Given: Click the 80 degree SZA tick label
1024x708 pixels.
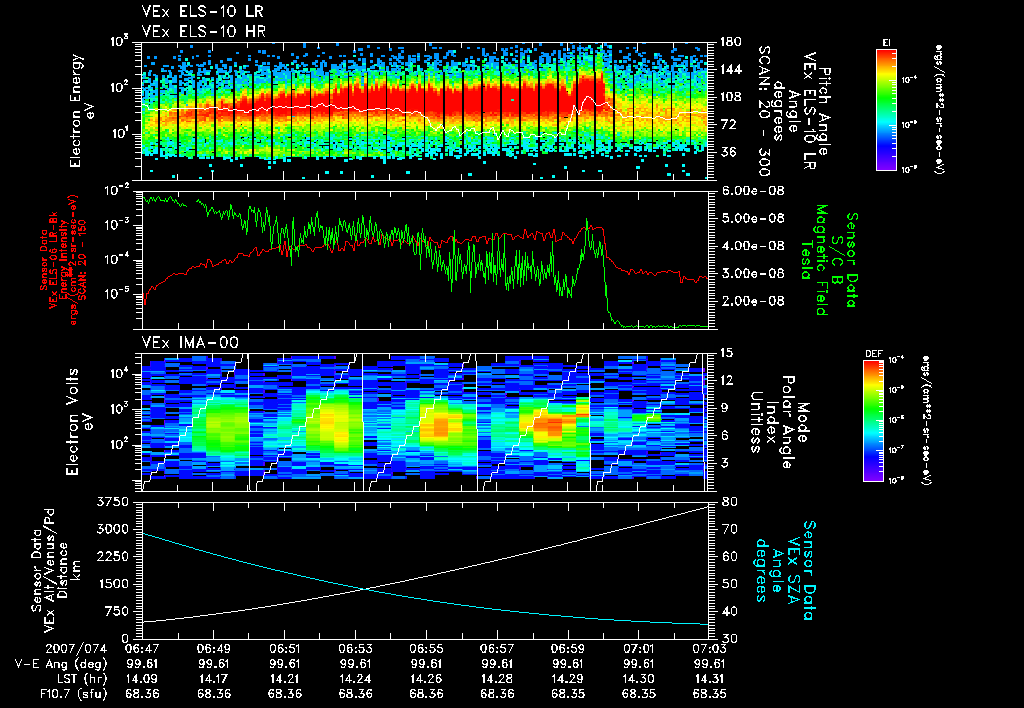Looking at the screenshot, I should pos(729,502).
